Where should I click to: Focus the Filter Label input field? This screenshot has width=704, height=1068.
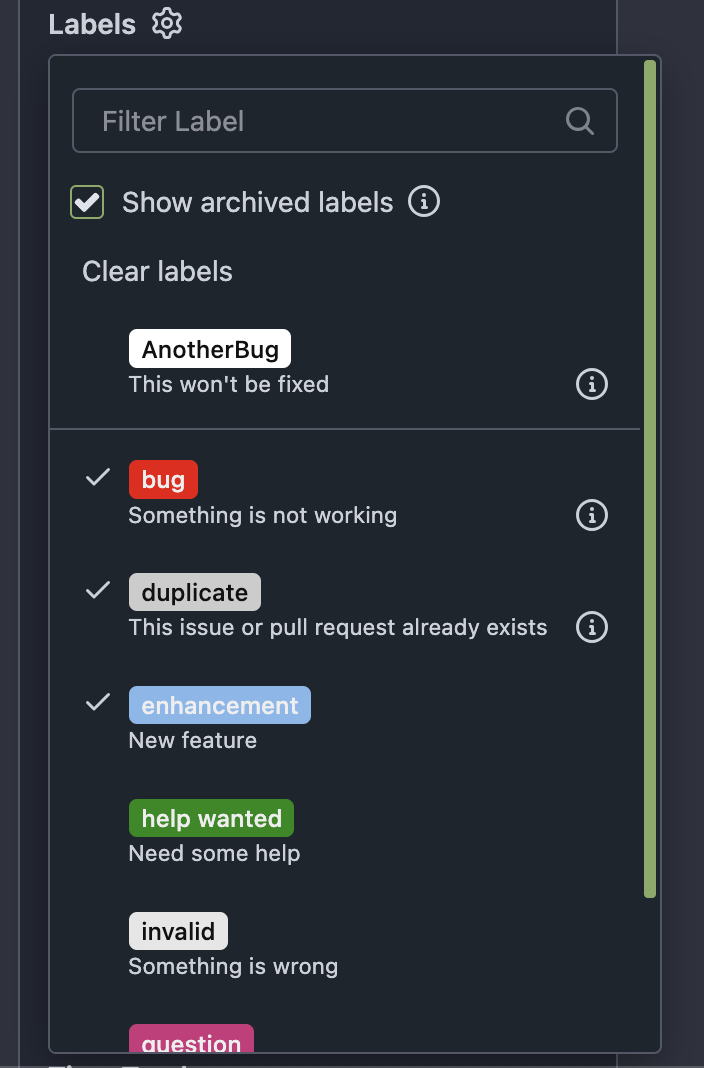tap(345, 121)
